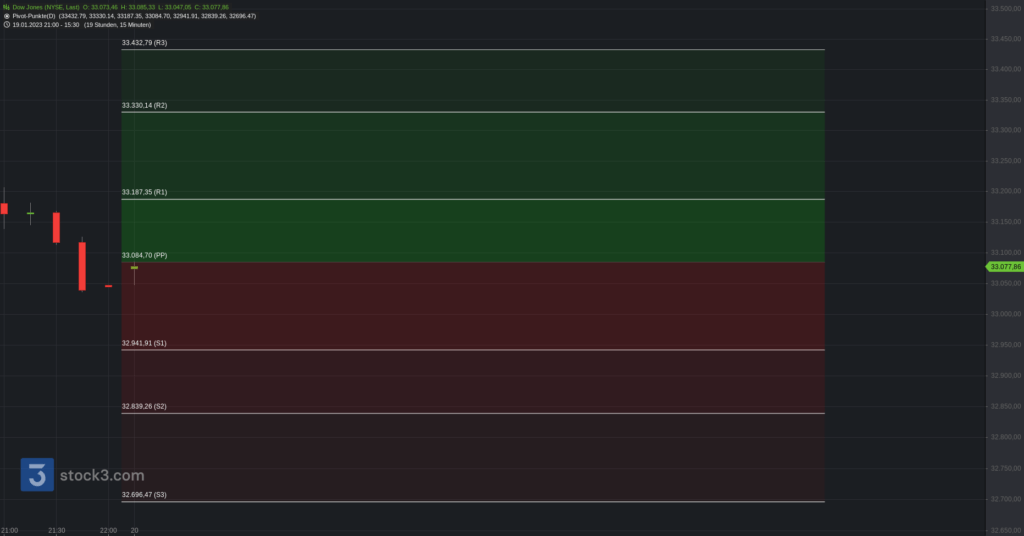Click the clock icon beside date range
Viewport: 1024px width, 536px height.
[x=7, y=24]
